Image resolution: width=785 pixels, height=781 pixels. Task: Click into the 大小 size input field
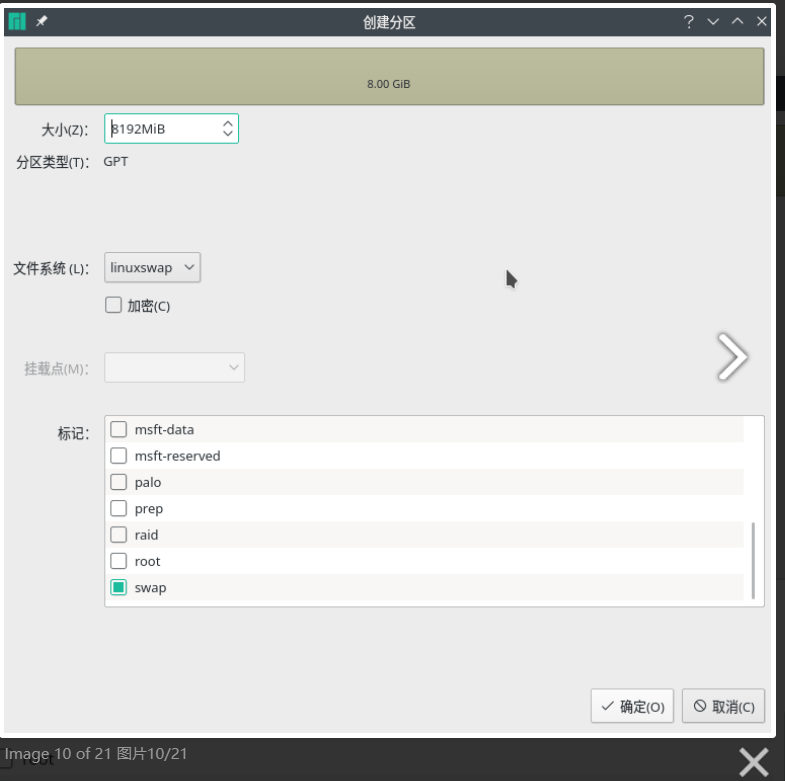160,129
